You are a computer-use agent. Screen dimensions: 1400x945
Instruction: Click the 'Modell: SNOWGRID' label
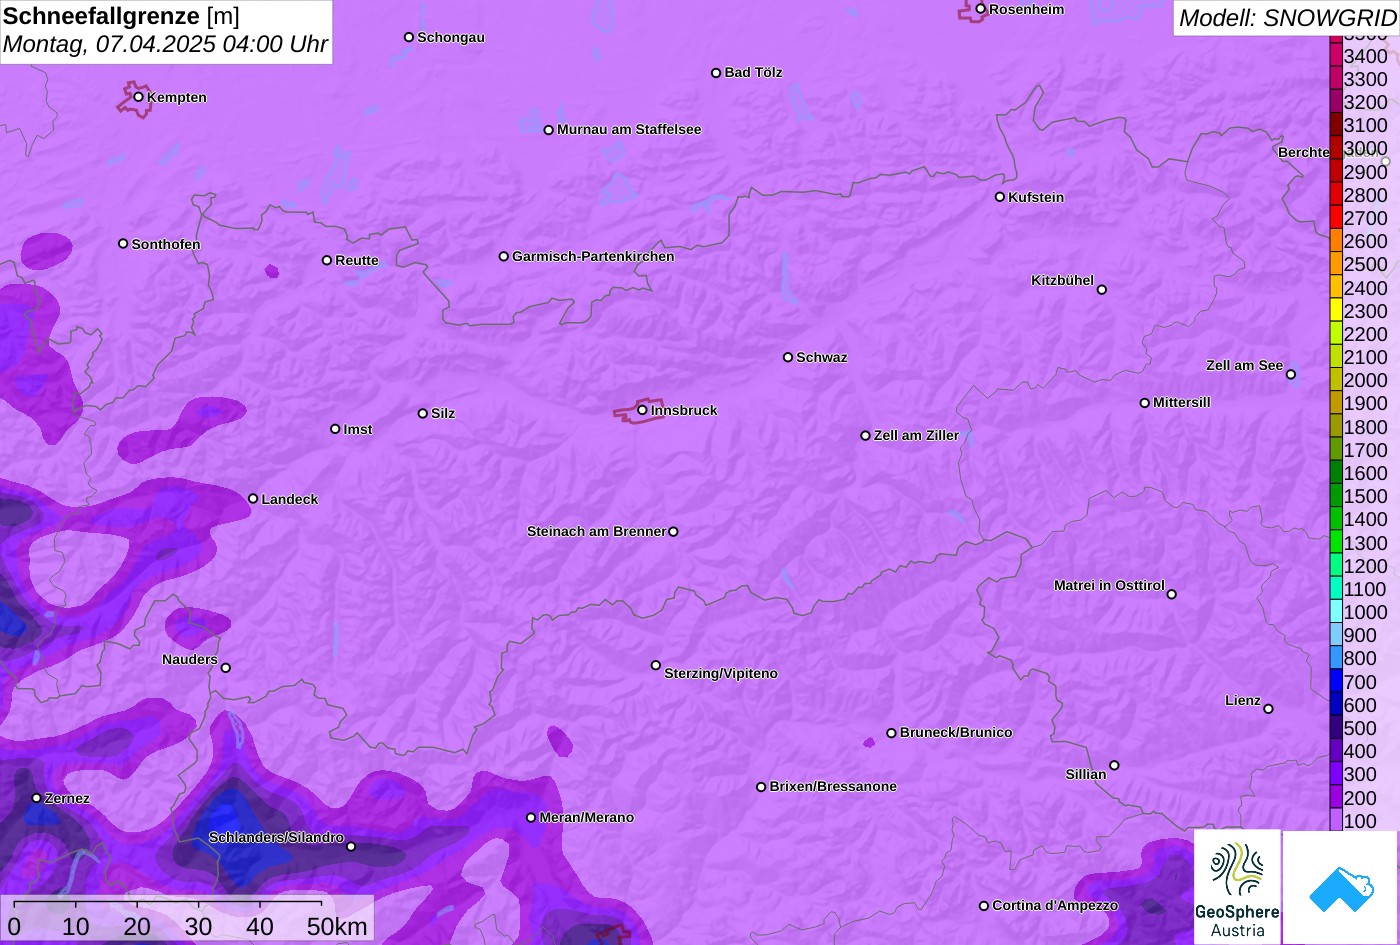1287,17
